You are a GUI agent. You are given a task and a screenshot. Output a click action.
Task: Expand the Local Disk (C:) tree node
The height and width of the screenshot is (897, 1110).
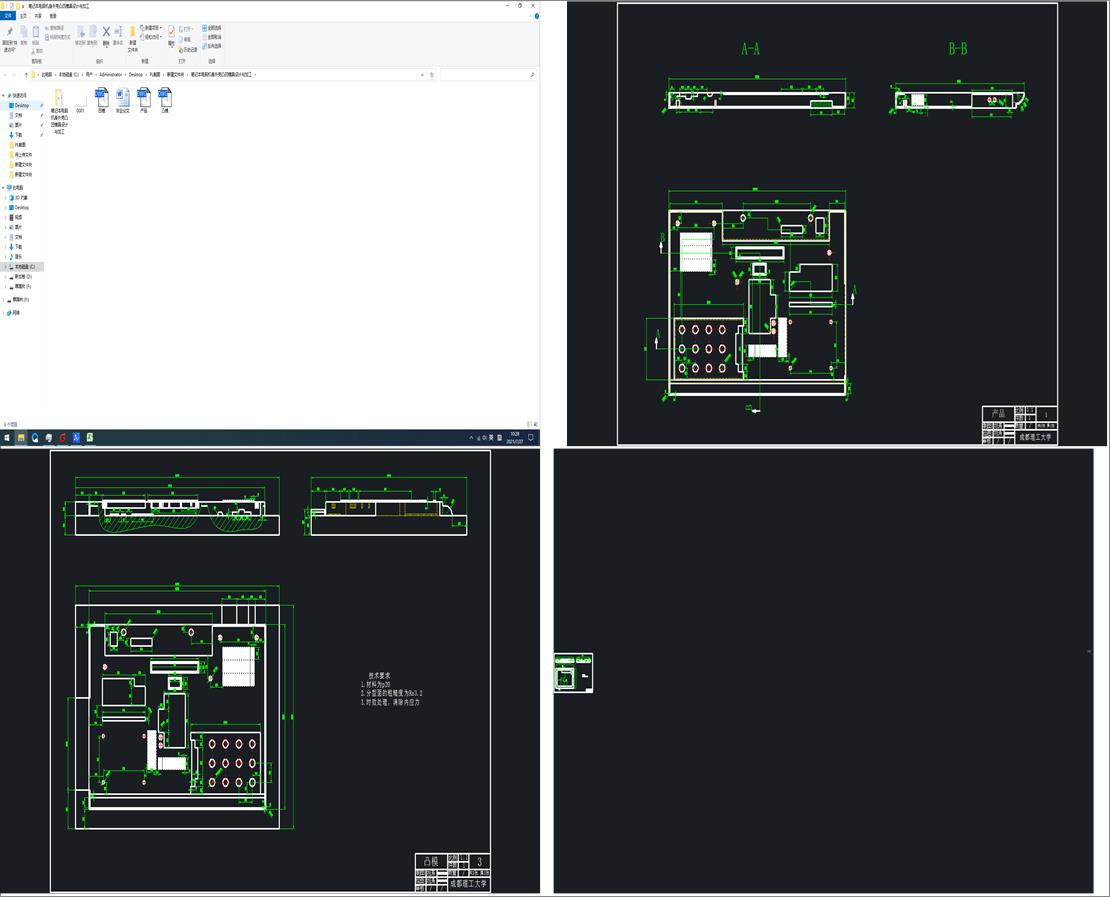pyautogui.click(x=6, y=267)
